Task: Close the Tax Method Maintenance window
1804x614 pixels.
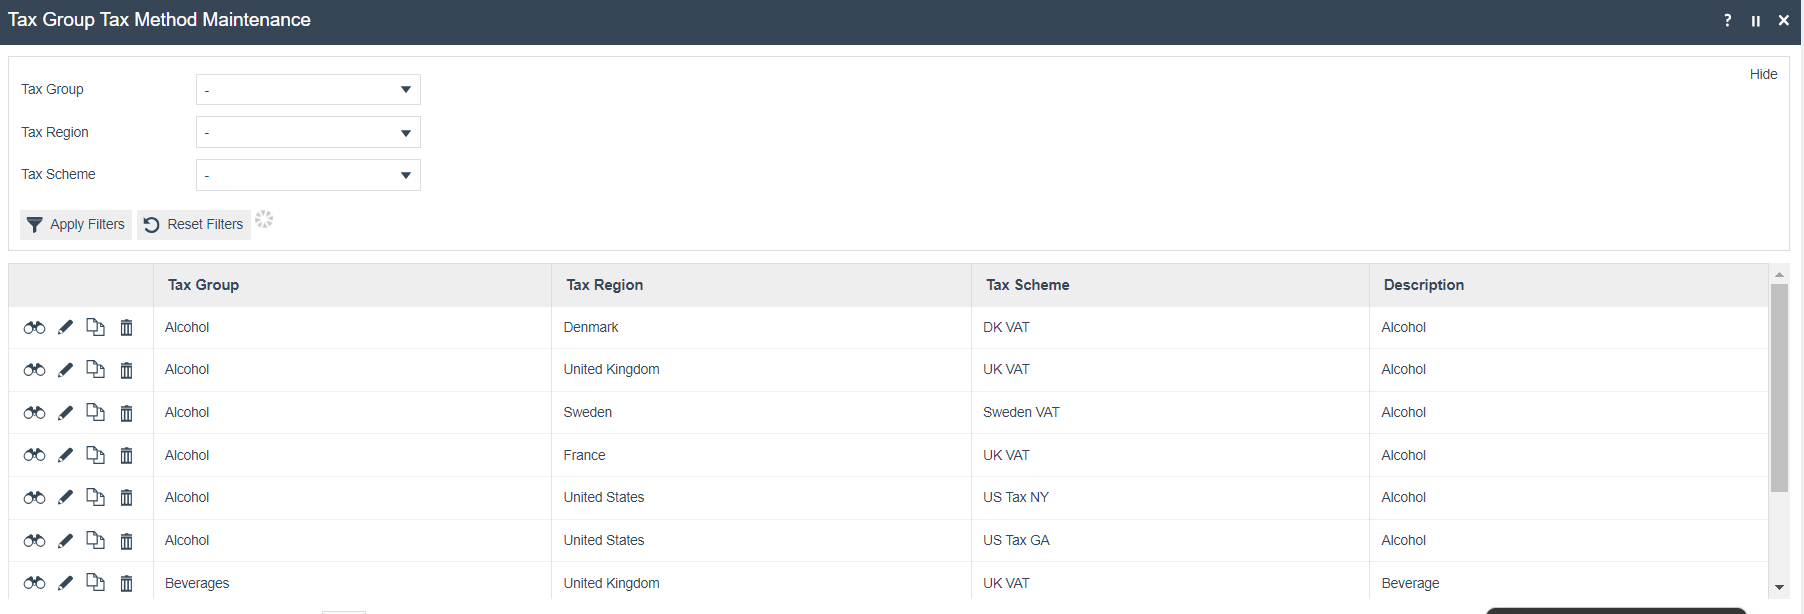Action: coord(1783,20)
